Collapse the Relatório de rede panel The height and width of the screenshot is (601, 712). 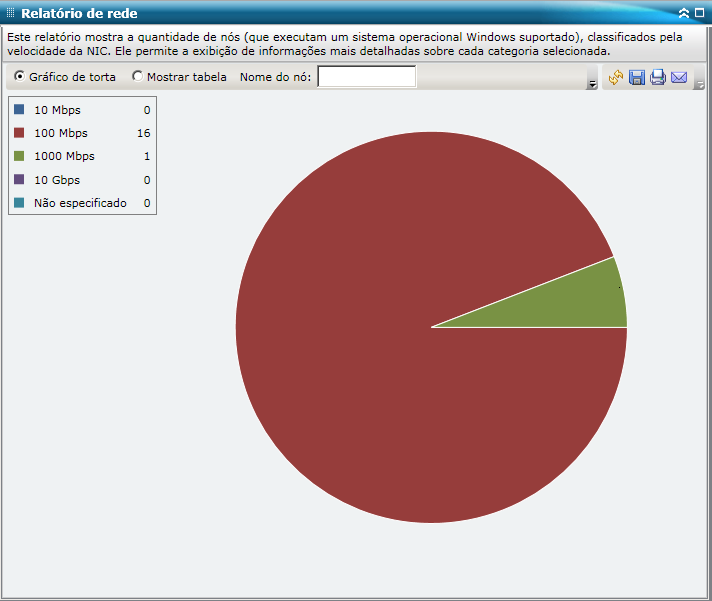tap(684, 13)
